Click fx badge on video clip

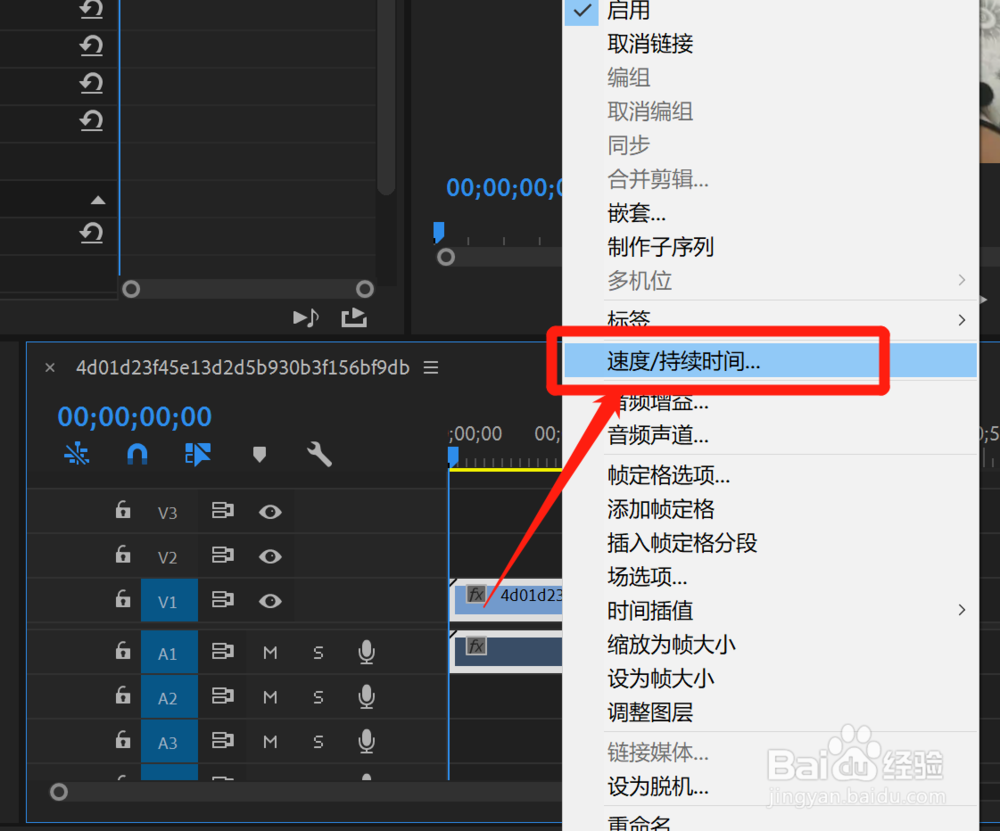pyautogui.click(x=476, y=594)
